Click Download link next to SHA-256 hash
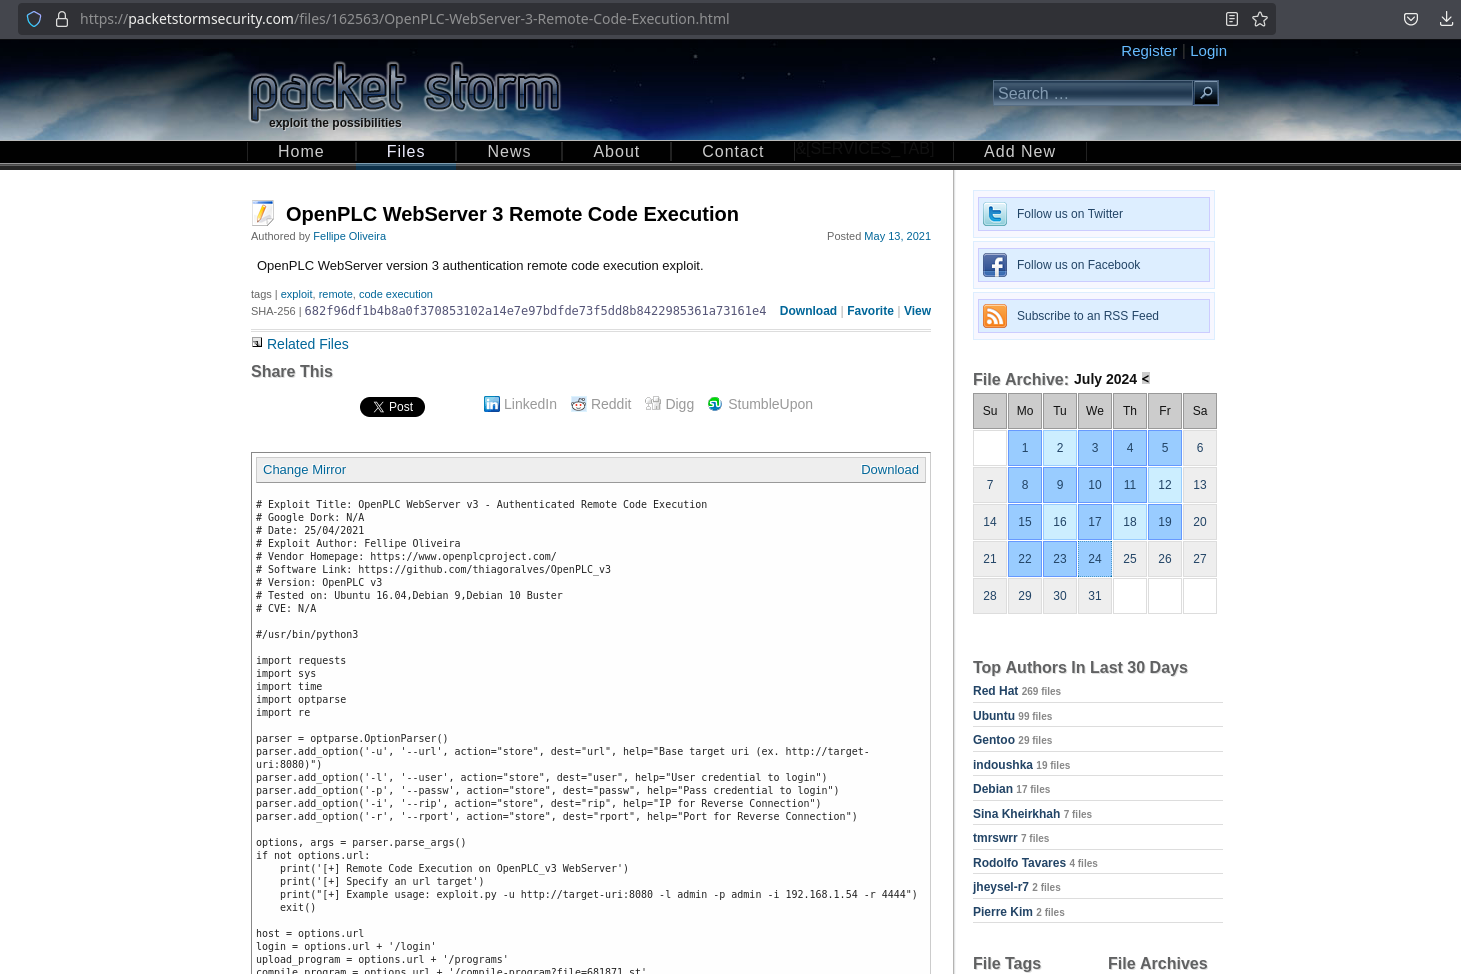Viewport: 1461px width, 974px height. [808, 311]
